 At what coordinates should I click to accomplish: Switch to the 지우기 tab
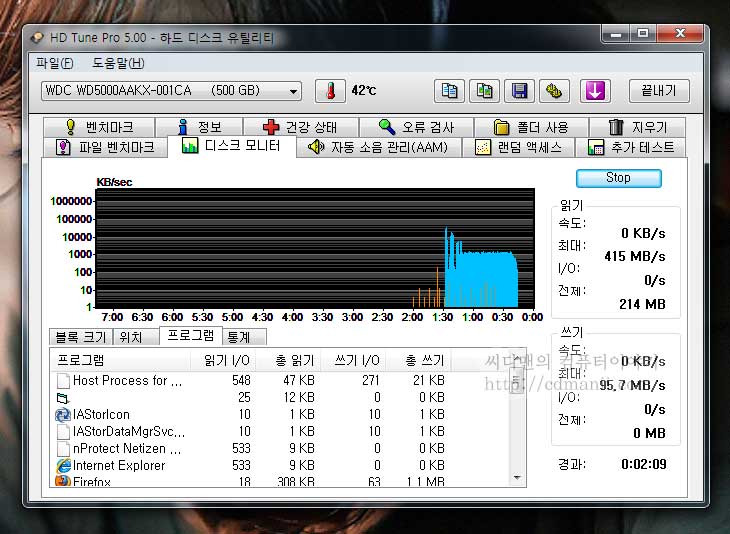637,127
